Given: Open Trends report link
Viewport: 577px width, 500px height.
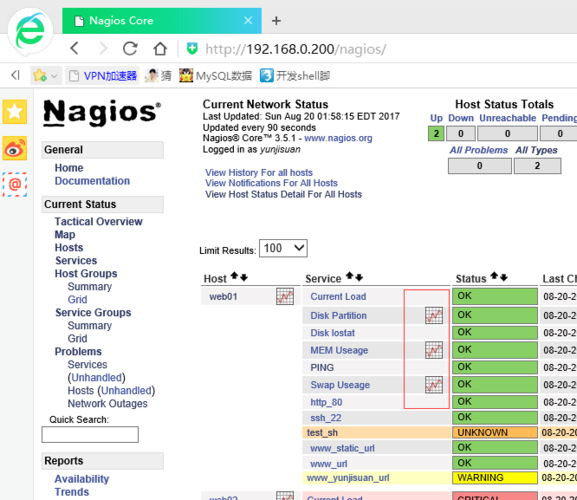Looking at the screenshot, I should (72, 492).
